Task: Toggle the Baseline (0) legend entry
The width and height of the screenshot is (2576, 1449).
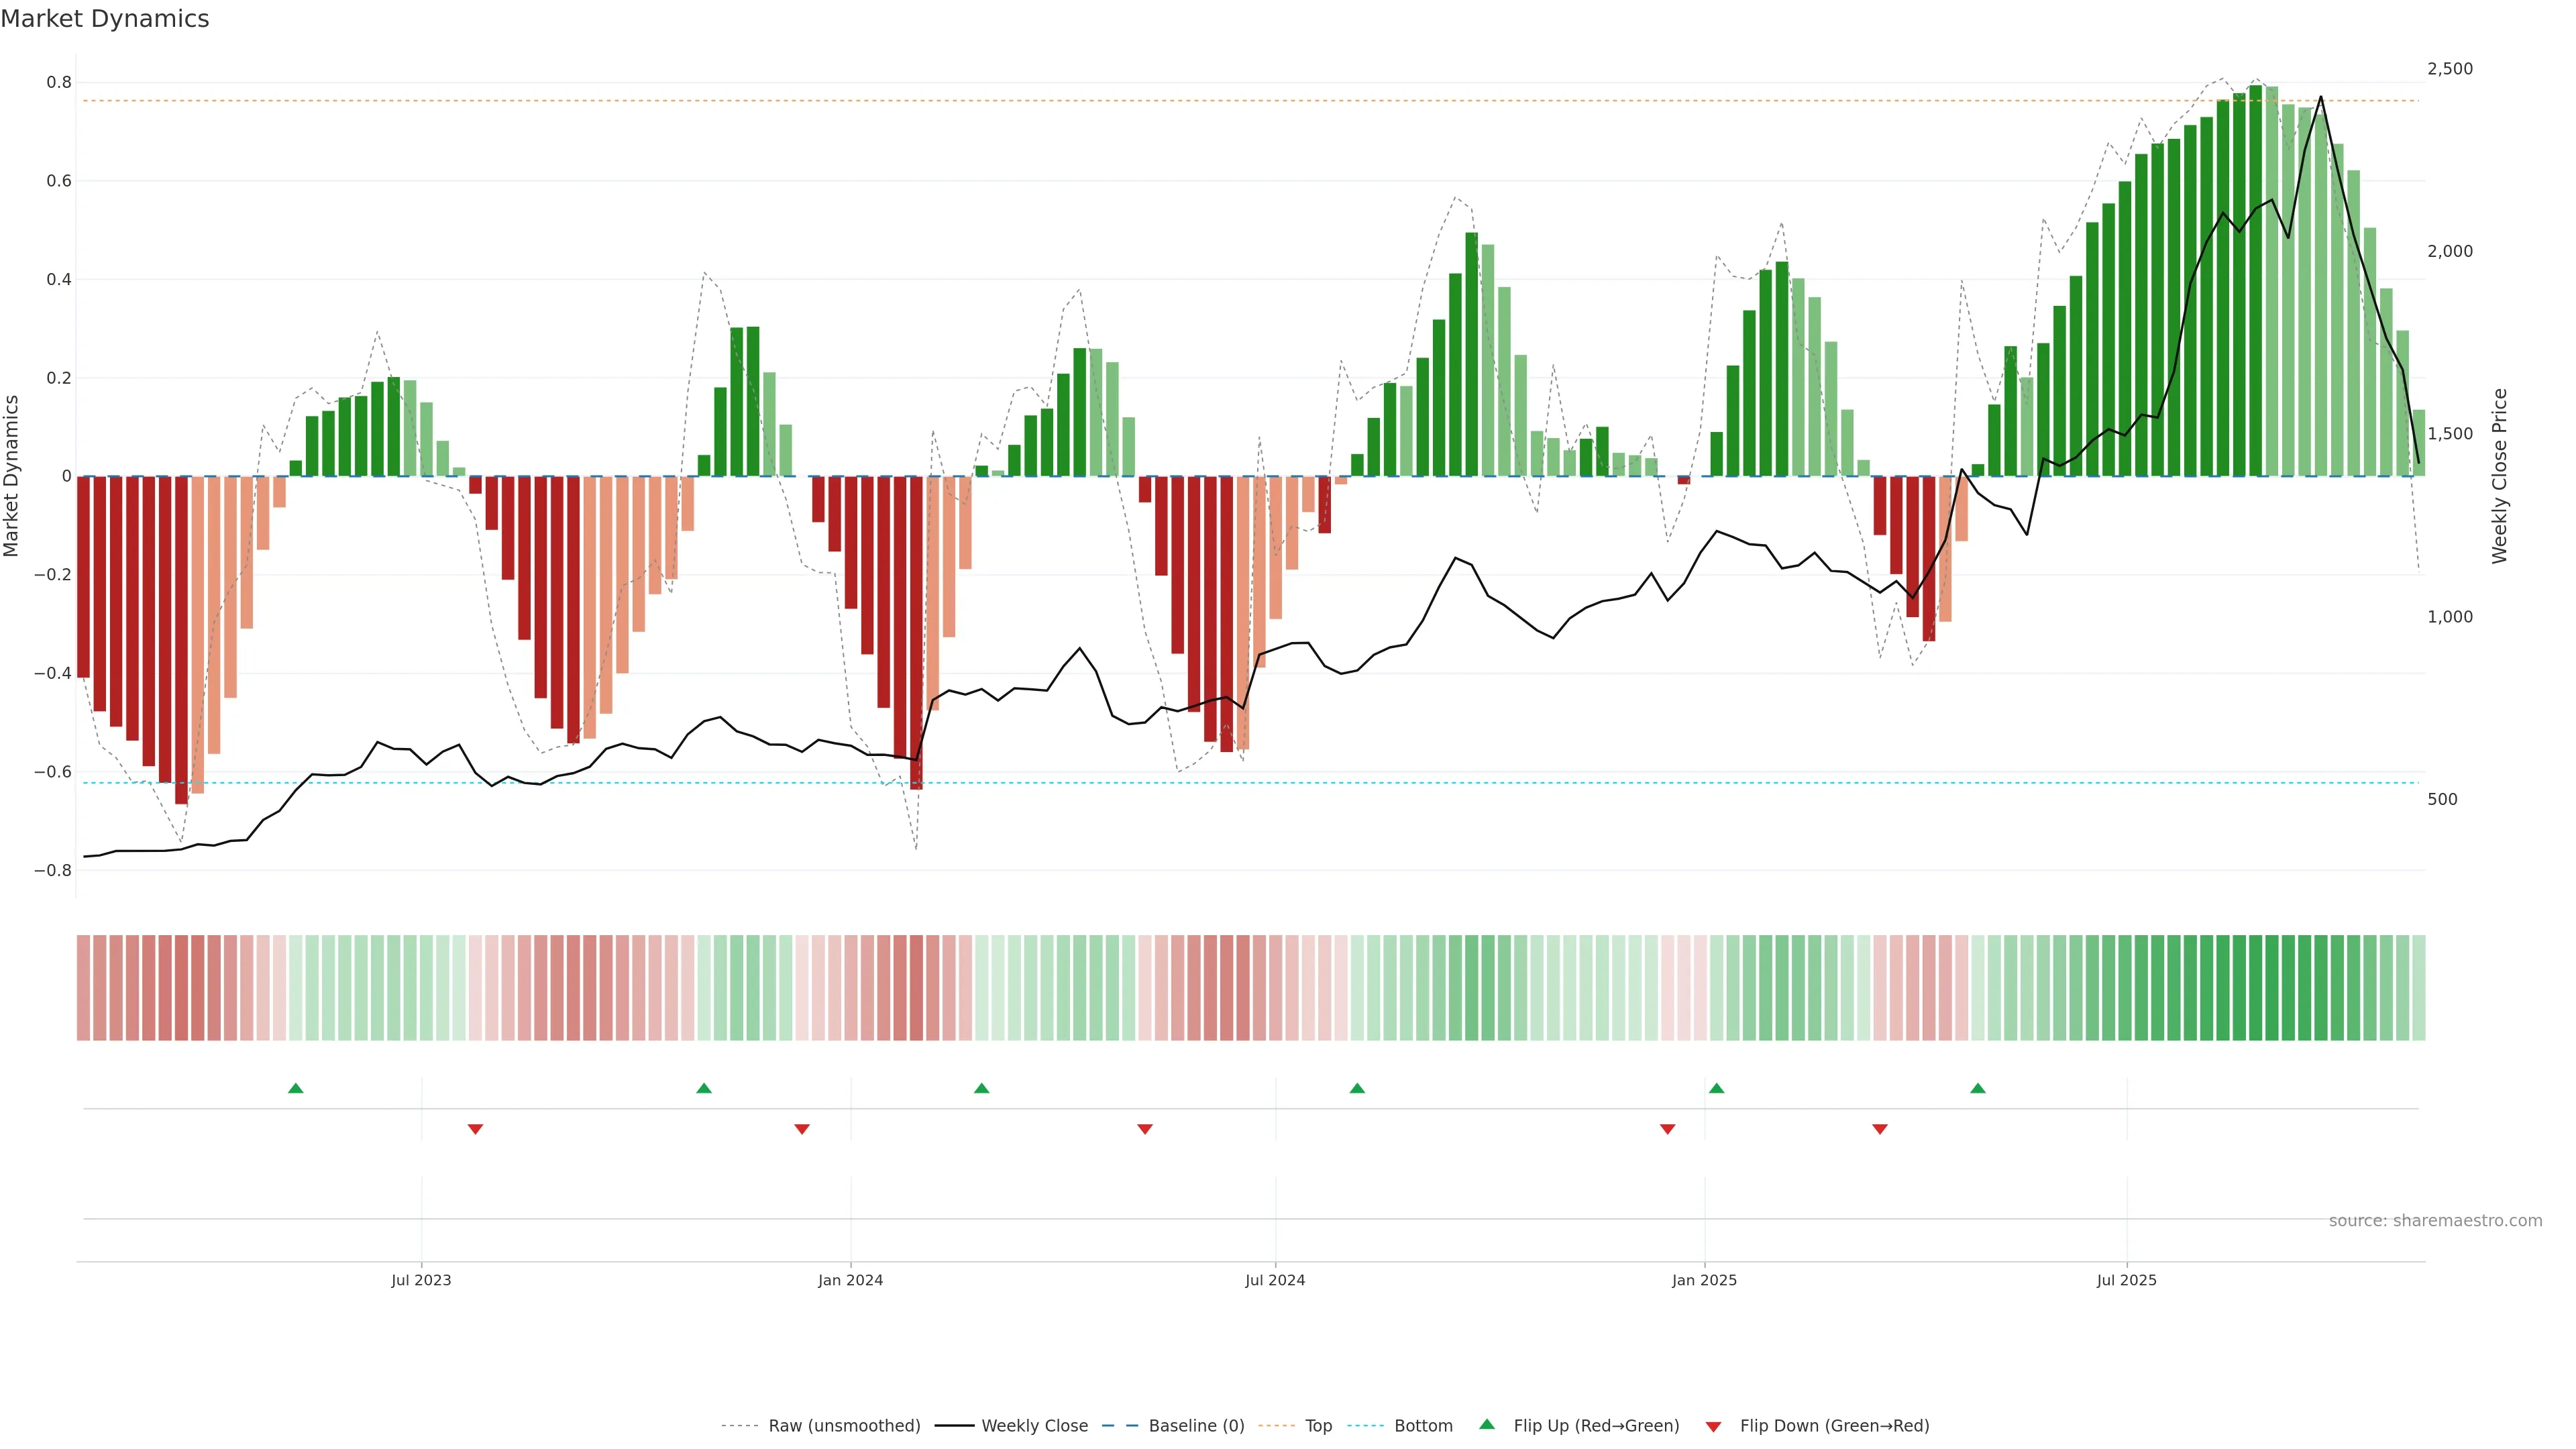Action: point(1196,1425)
